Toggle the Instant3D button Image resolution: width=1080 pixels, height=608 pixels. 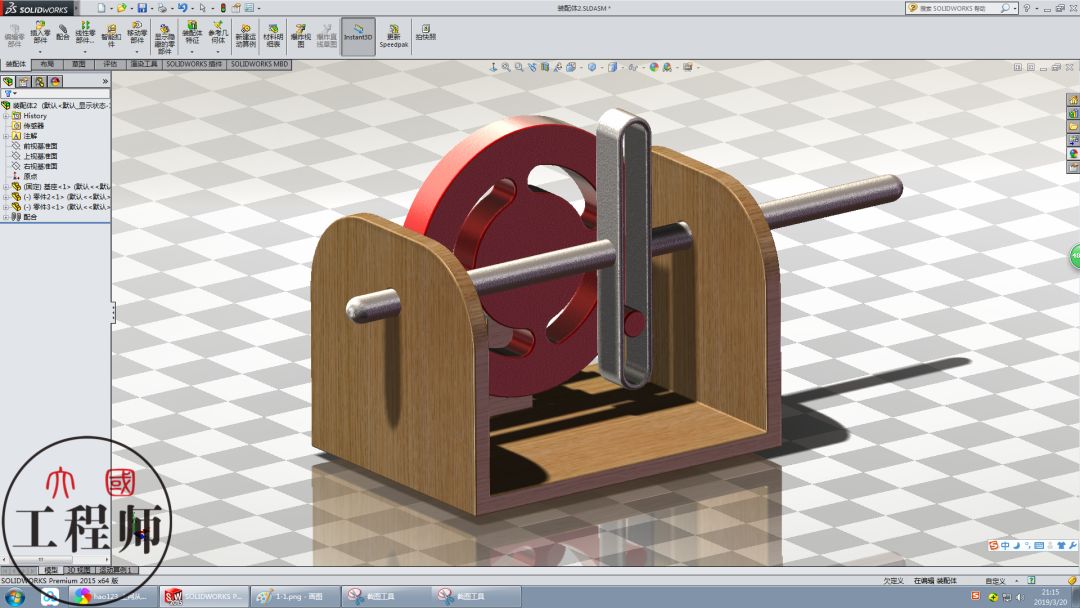(358, 36)
